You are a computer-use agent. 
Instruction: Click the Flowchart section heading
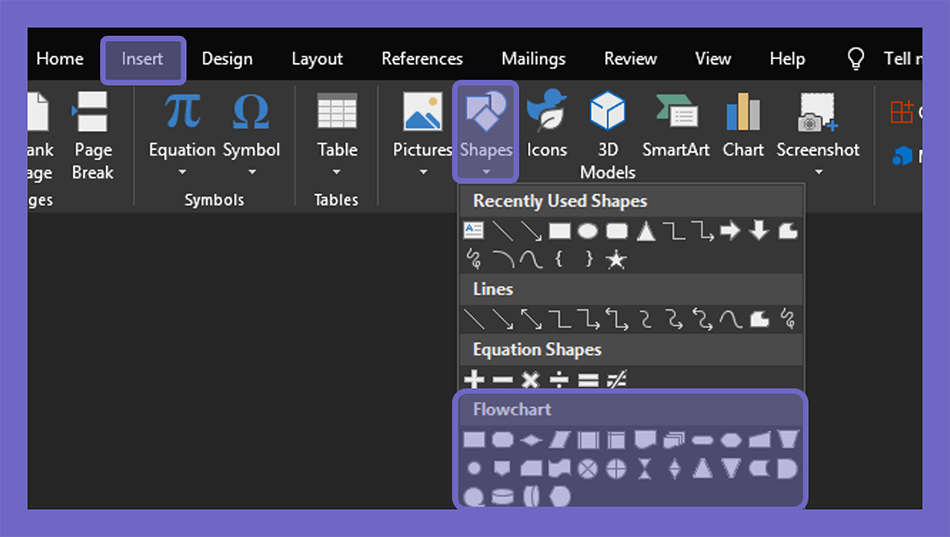[x=512, y=410]
